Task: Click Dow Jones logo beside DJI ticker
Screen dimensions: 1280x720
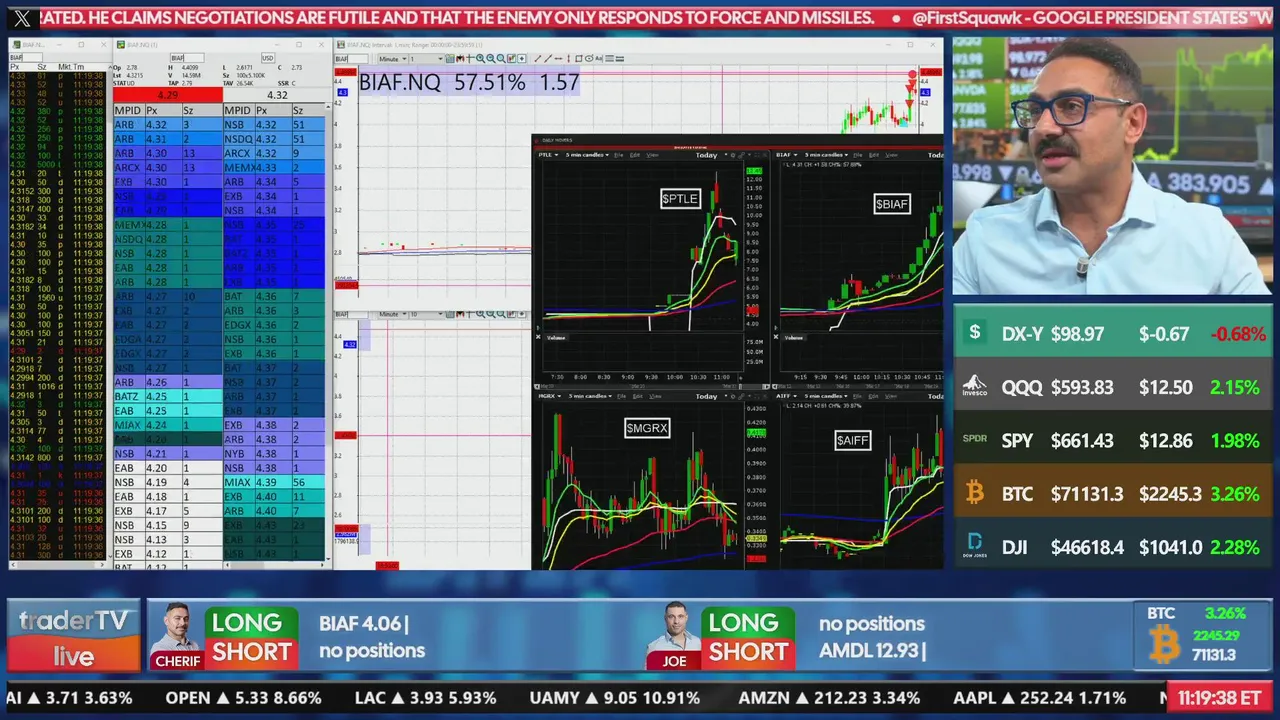Action: pos(975,546)
